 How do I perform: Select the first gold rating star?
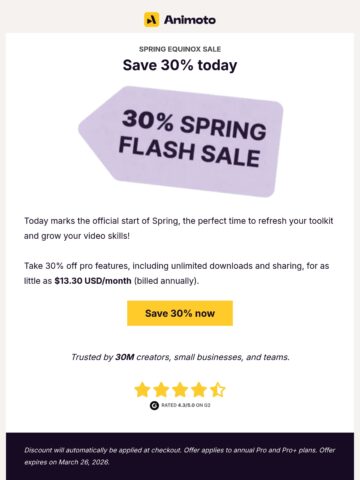tap(142, 390)
